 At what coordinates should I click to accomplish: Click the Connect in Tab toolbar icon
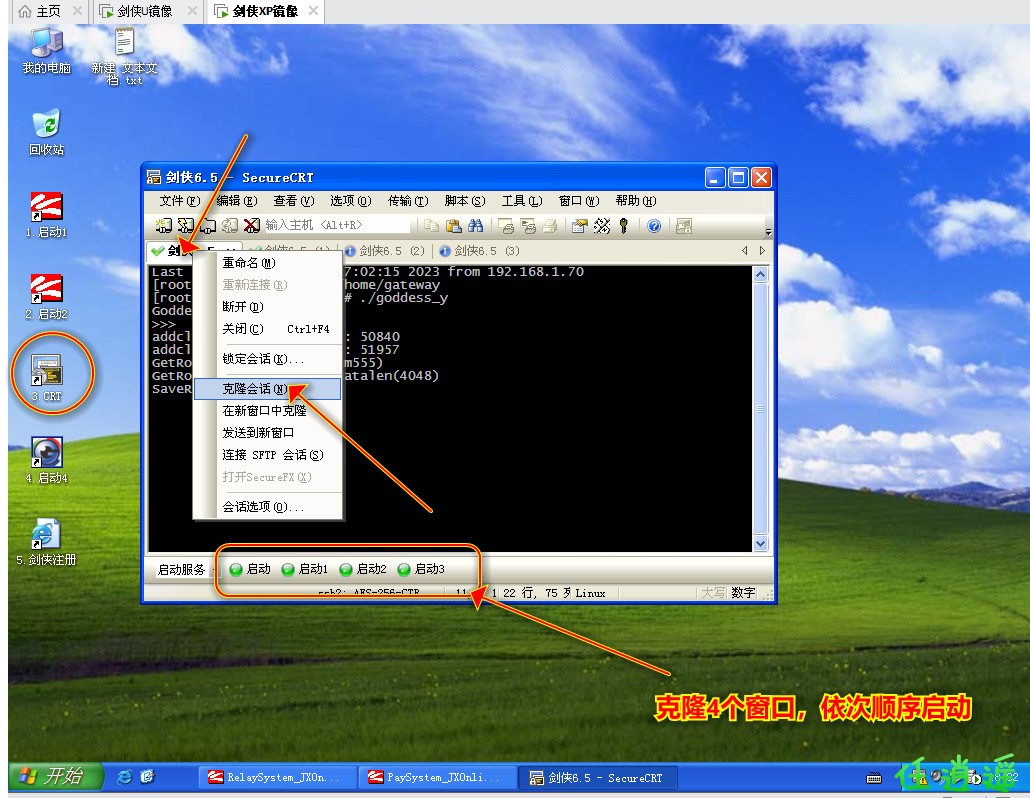[208, 226]
